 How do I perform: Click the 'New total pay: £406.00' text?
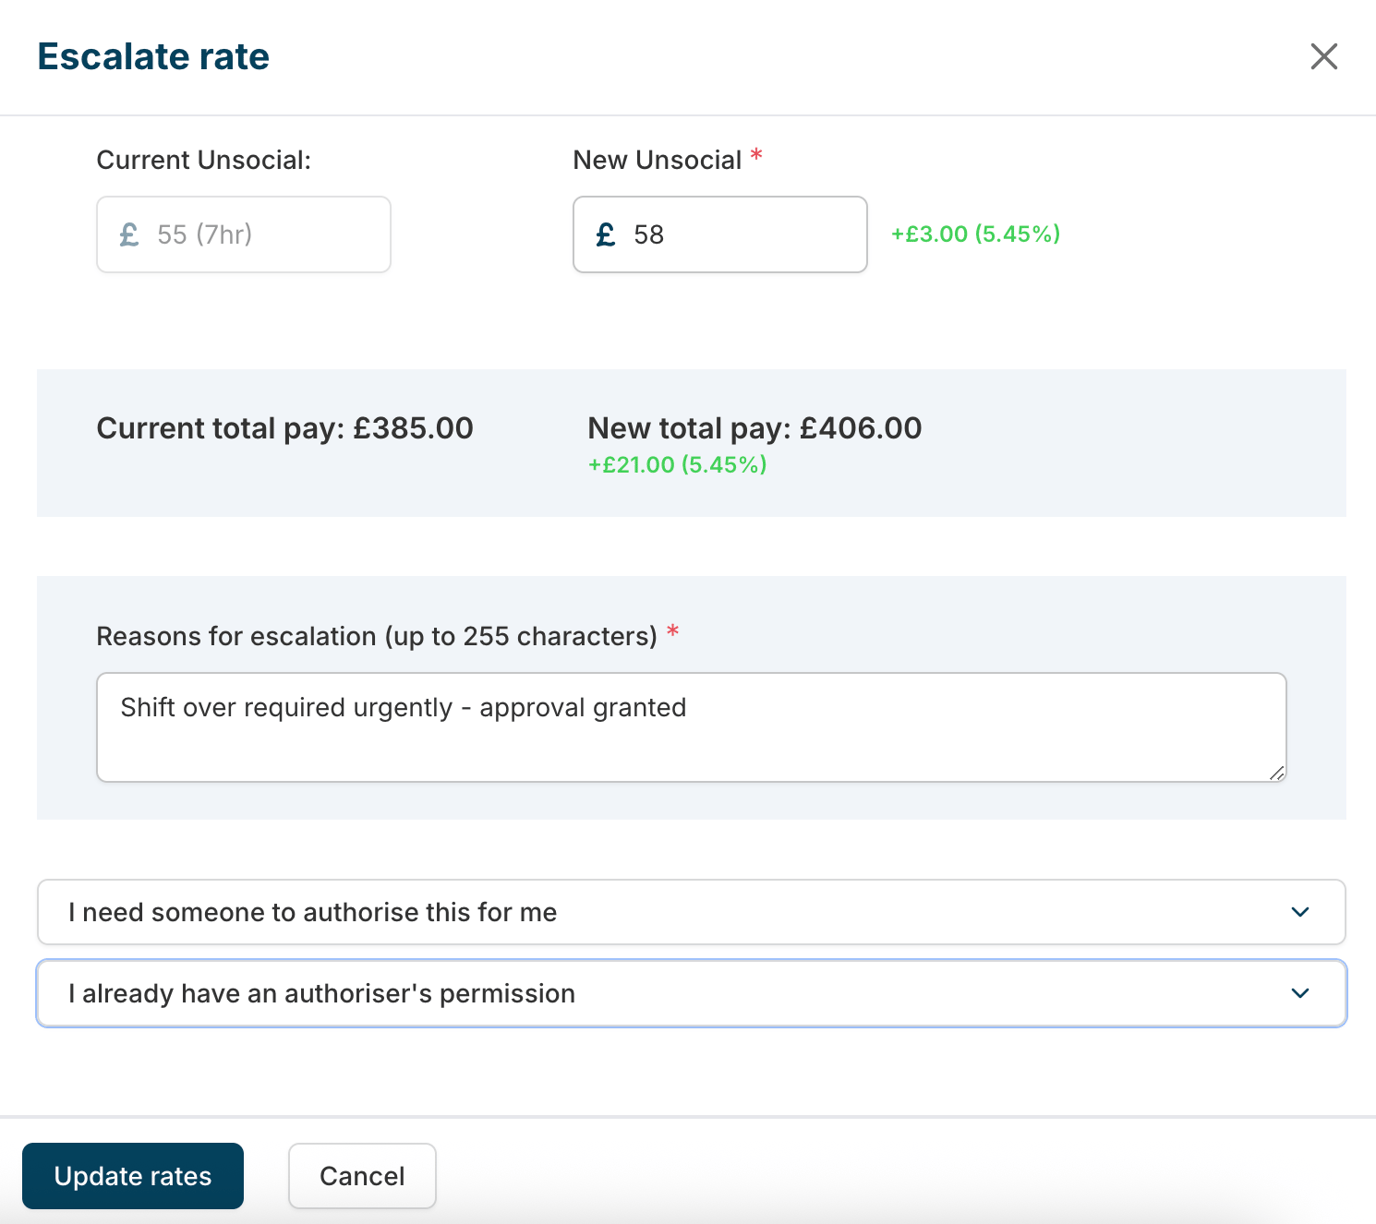click(754, 428)
